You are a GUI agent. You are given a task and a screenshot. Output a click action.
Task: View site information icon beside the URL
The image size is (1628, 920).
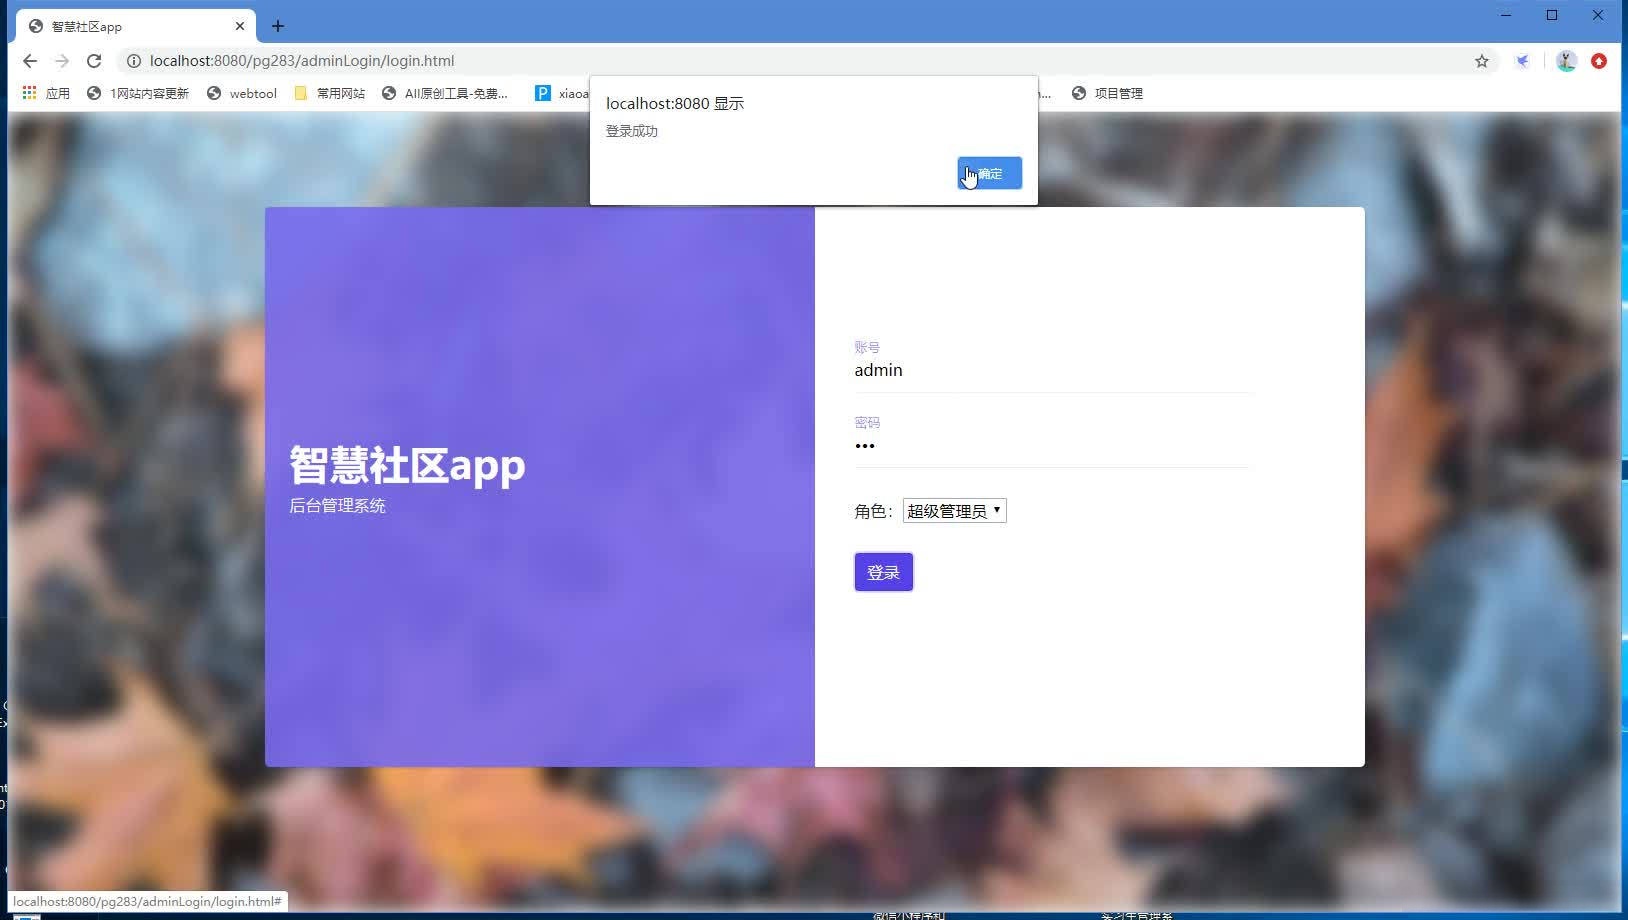click(x=133, y=61)
